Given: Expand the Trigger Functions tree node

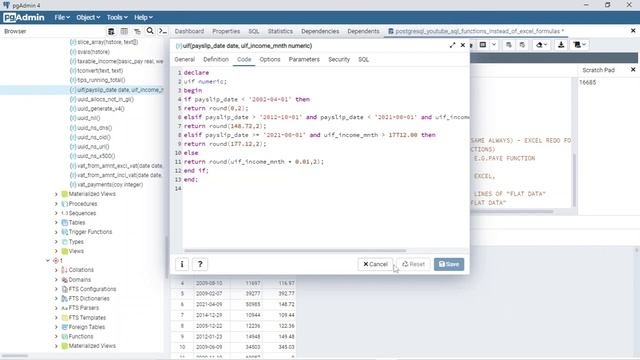Looking at the screenshot, I should 56,232.
